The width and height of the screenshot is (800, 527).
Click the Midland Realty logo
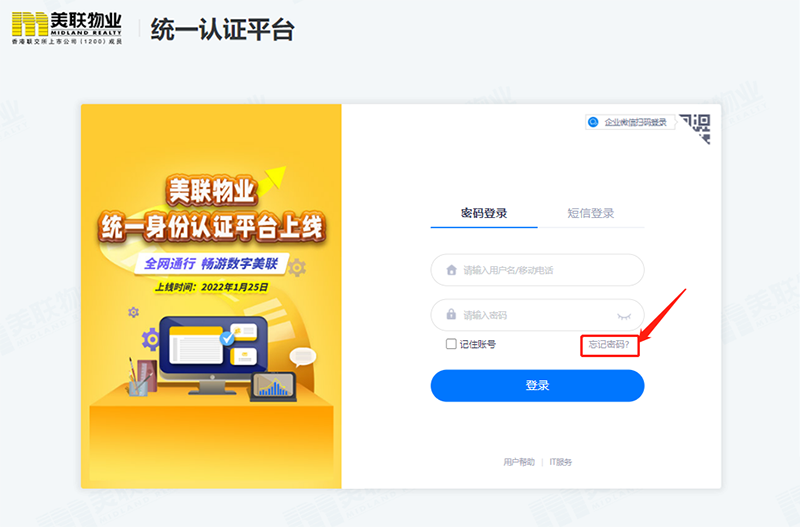67,28
